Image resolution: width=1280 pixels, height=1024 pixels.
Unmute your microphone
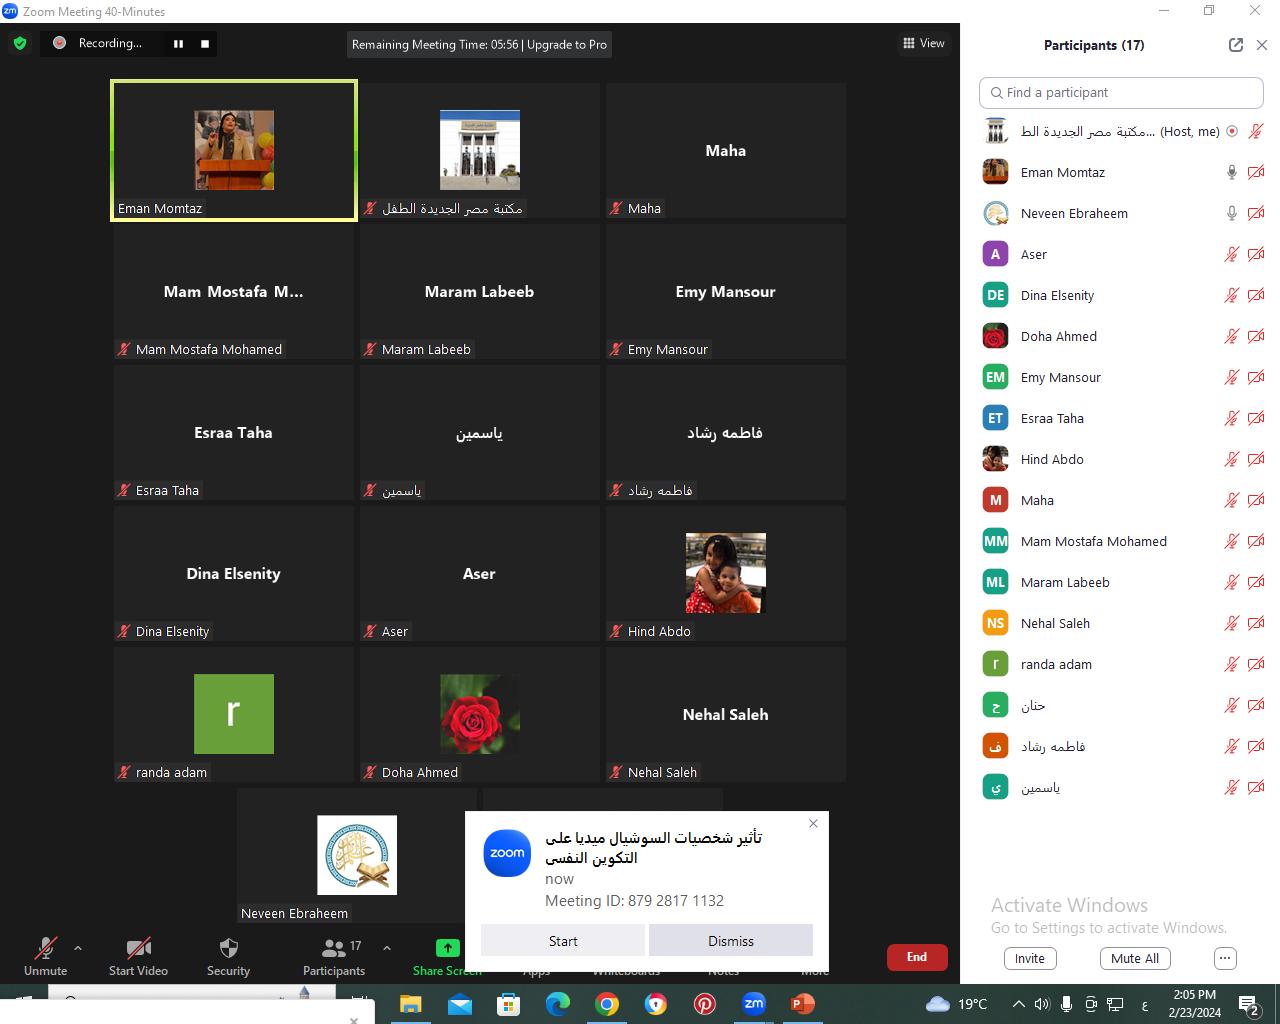tap(46, 956)
